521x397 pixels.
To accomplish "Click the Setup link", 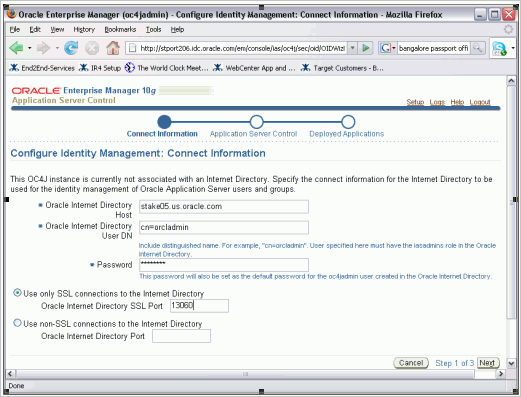I will tap(415, 102).
